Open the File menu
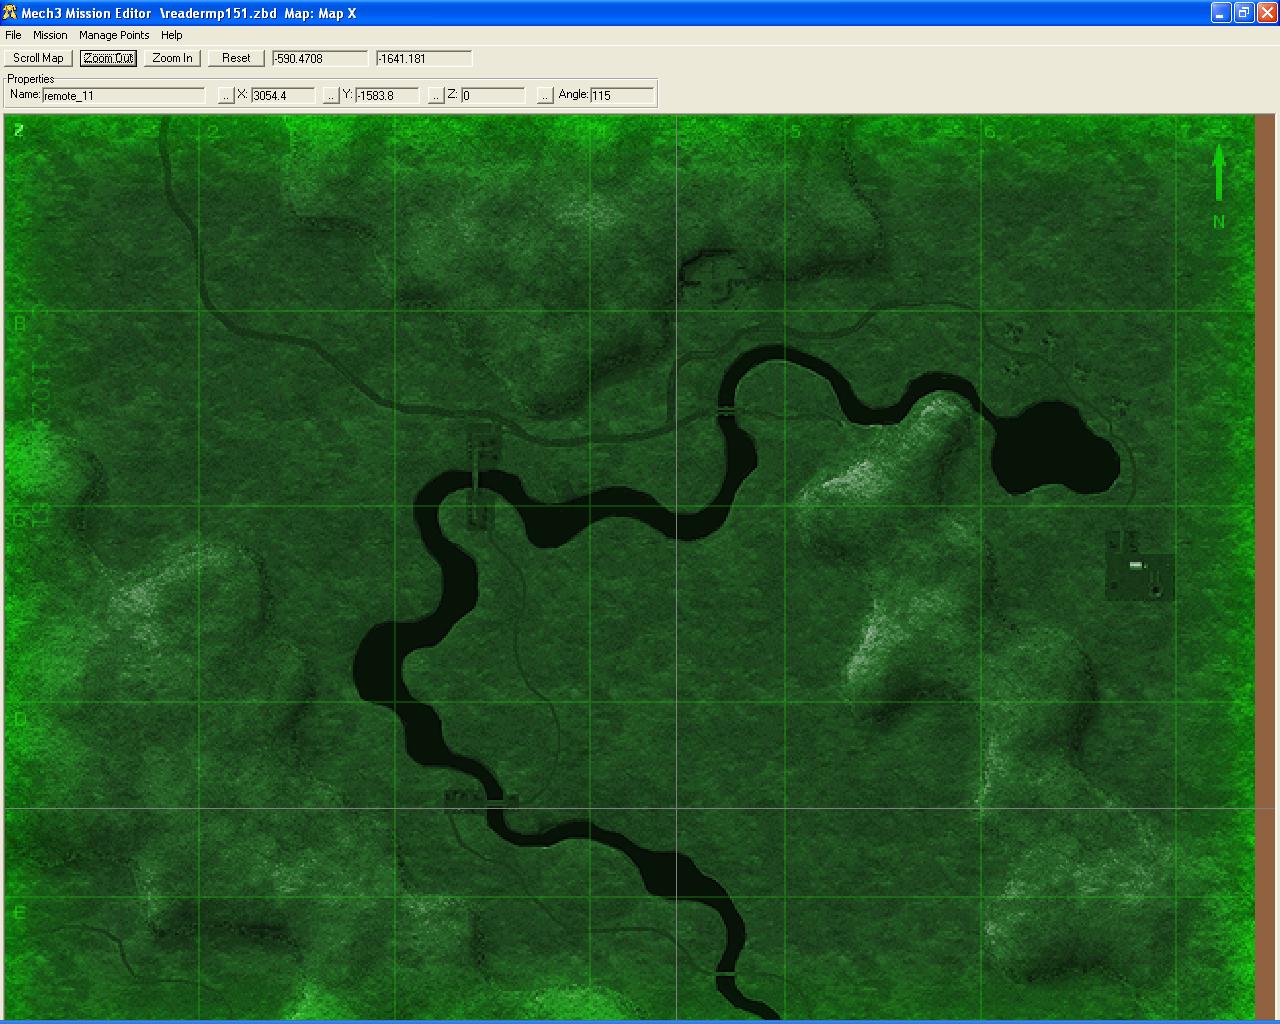Screen dimensions: 1280x1024 point(13,35)
